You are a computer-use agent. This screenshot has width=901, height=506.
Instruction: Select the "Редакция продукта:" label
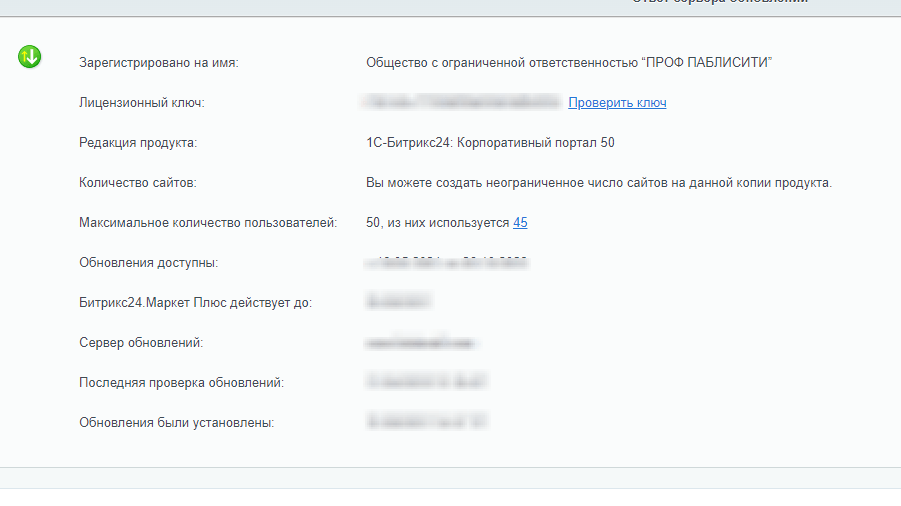(138, 142)
